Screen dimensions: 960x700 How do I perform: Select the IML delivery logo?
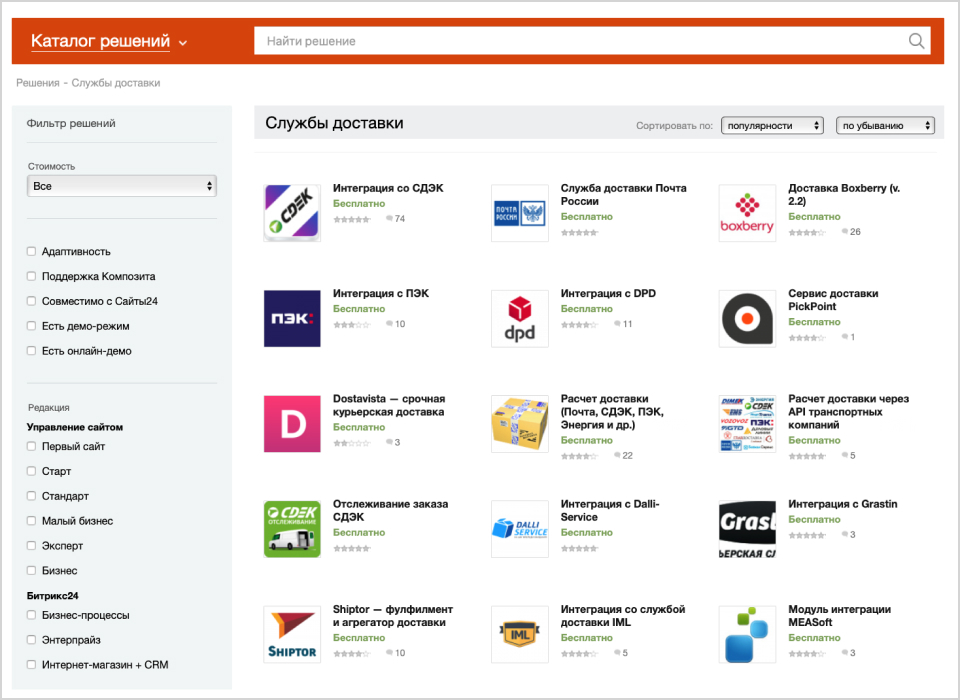pos(519,634)
